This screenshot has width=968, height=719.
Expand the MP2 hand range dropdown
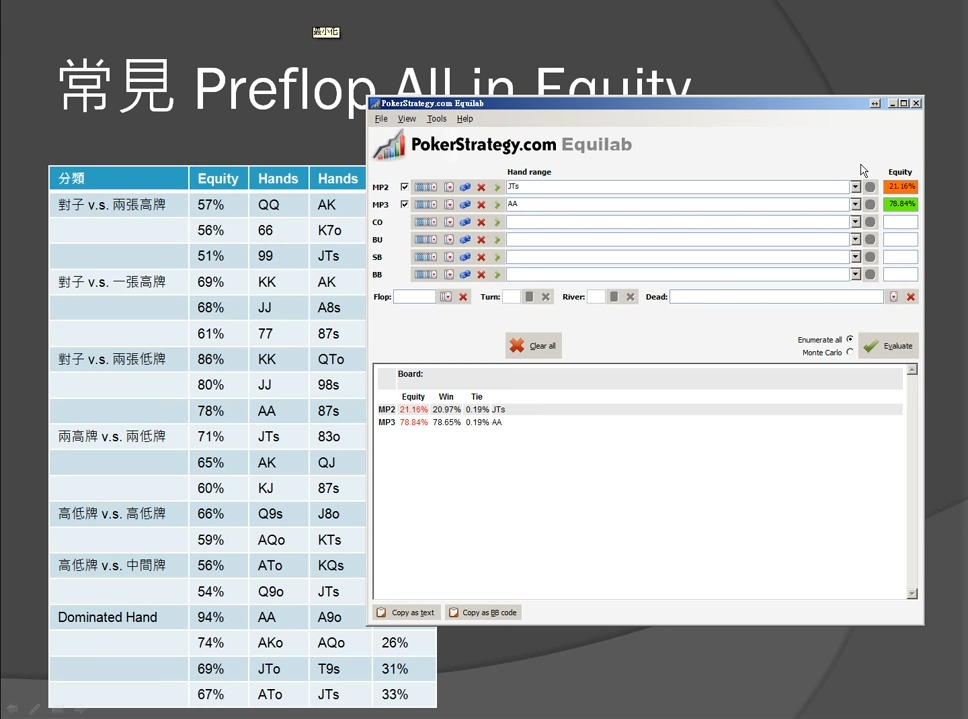pyautogui.click(x=856, y=187)
